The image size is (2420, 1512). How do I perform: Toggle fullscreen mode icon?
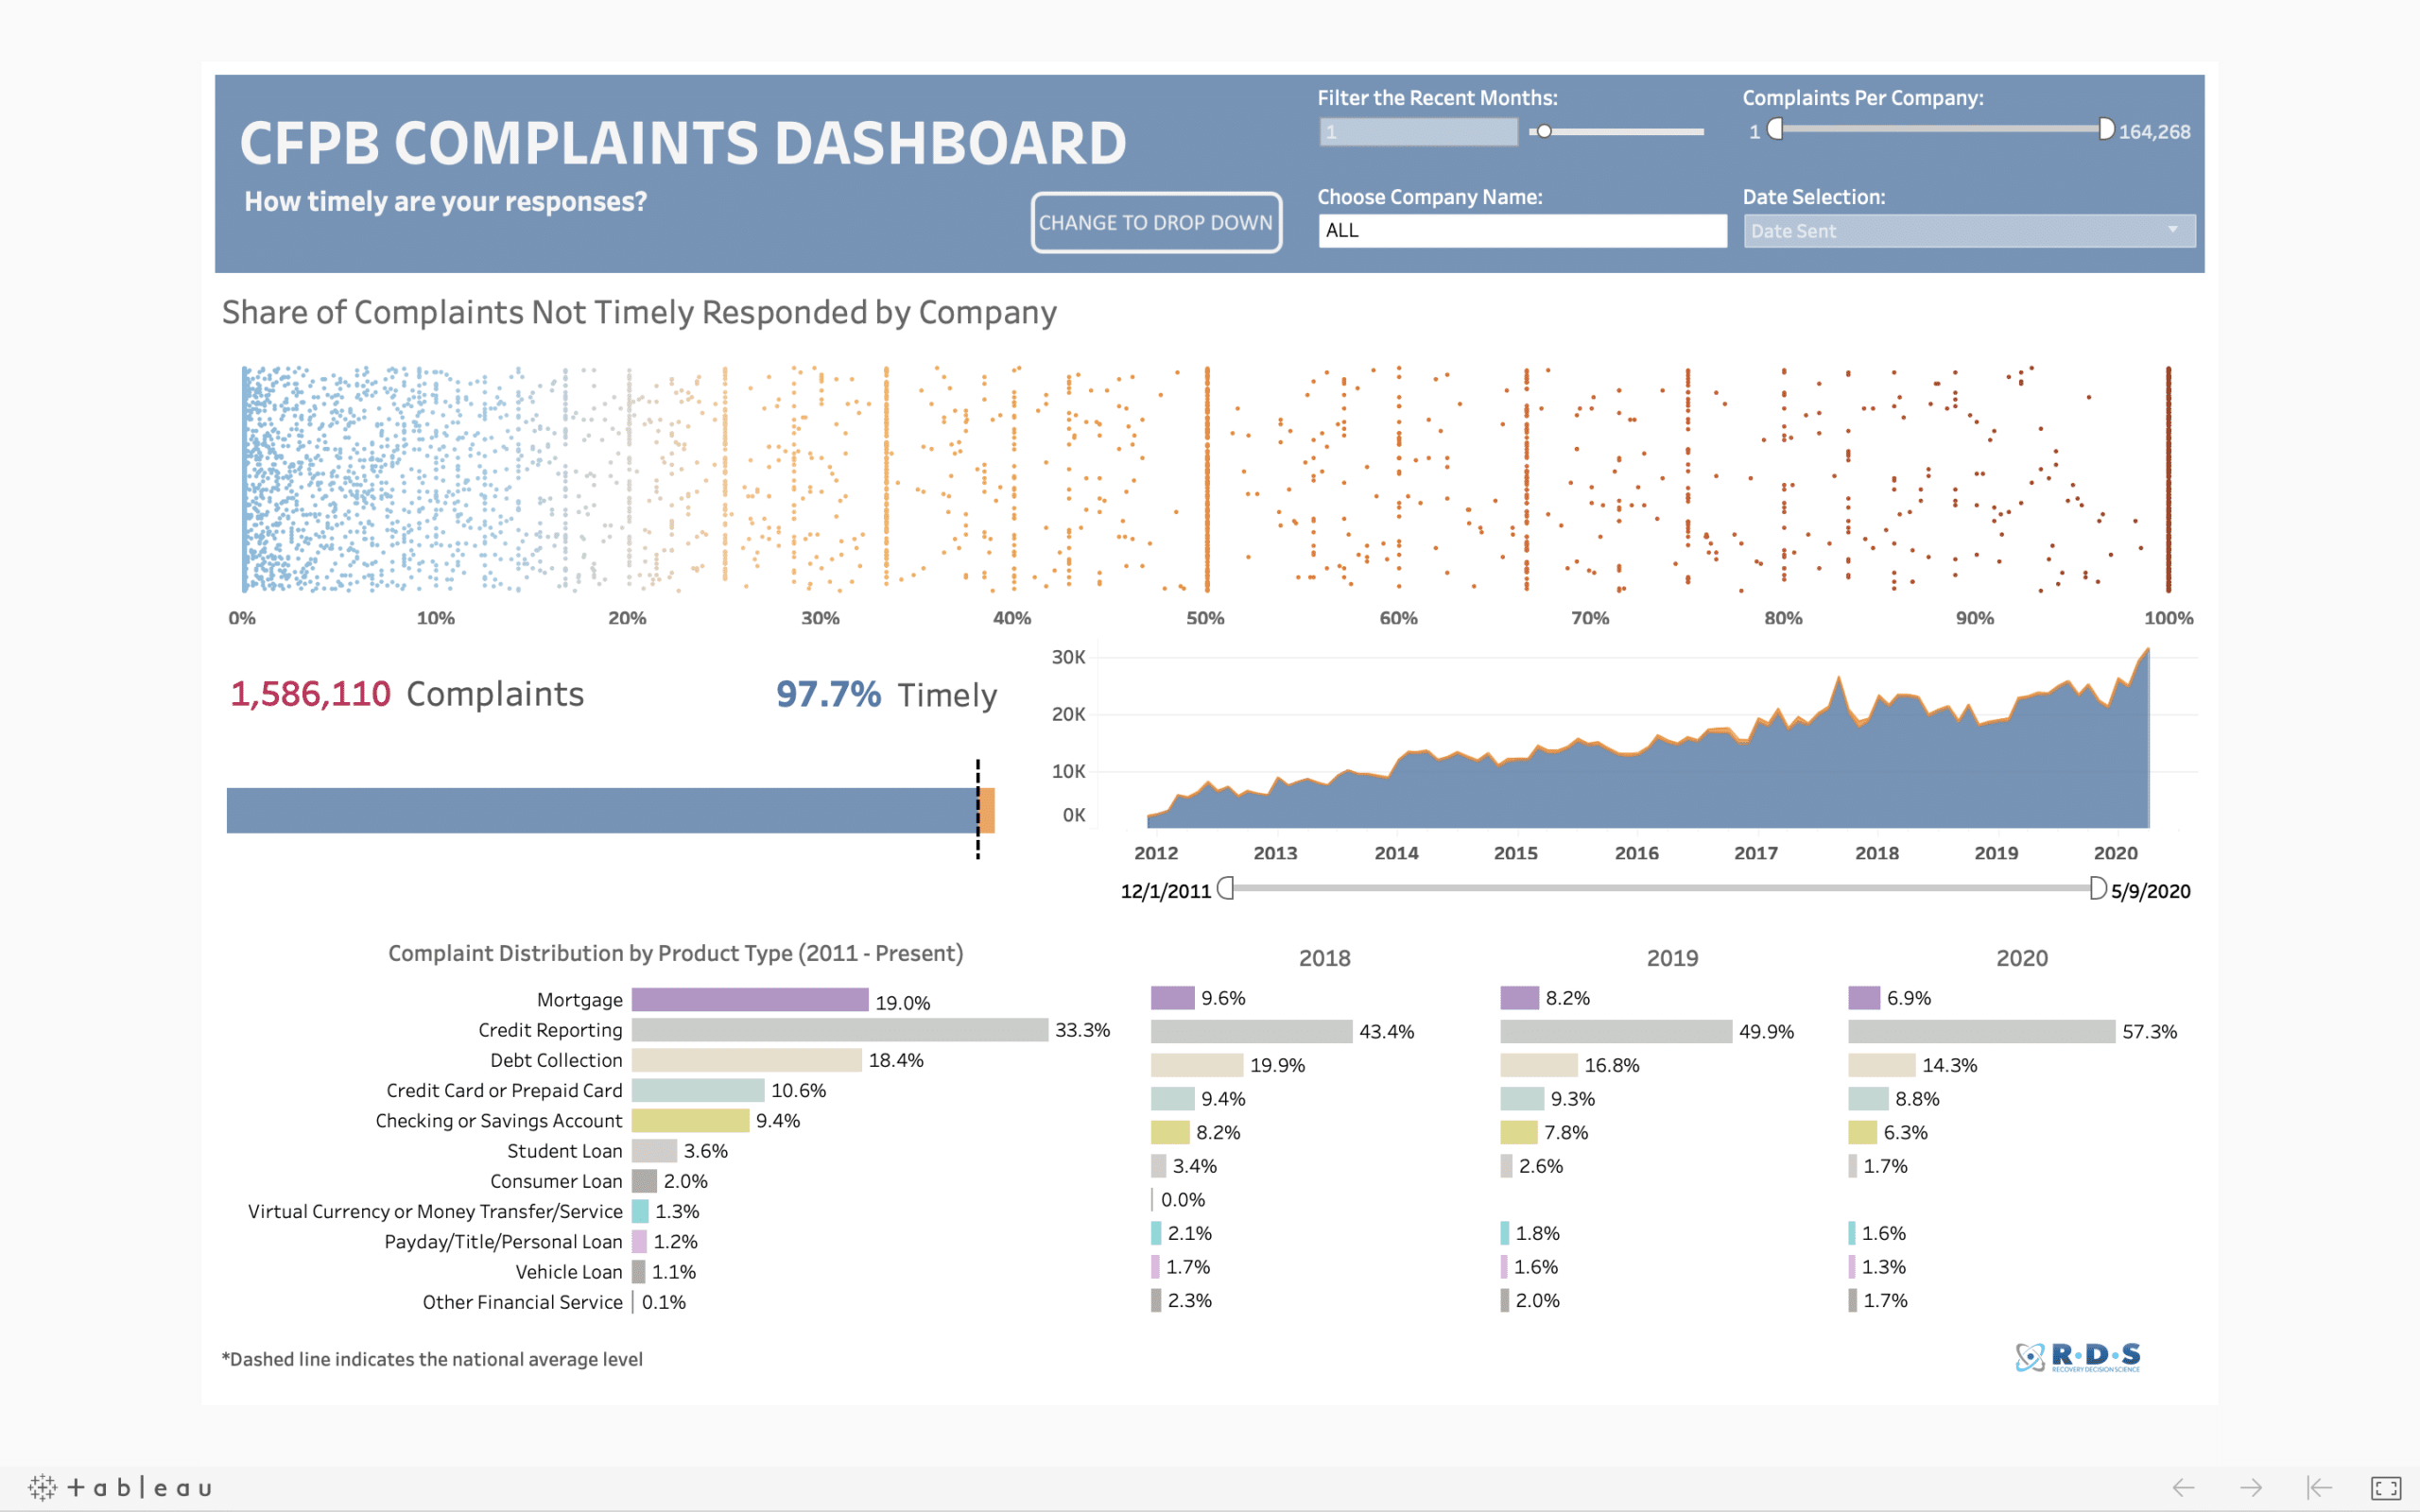click(x=2386, y=1488)
